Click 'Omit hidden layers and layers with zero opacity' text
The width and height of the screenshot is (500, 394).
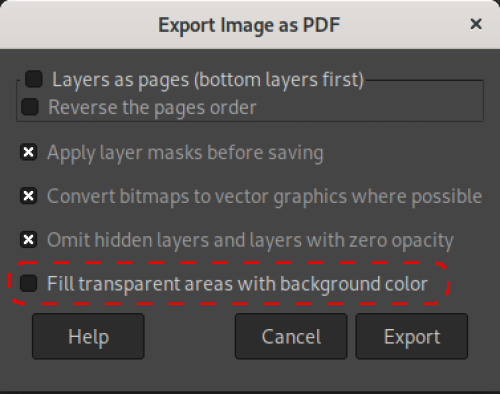[250, 240]
